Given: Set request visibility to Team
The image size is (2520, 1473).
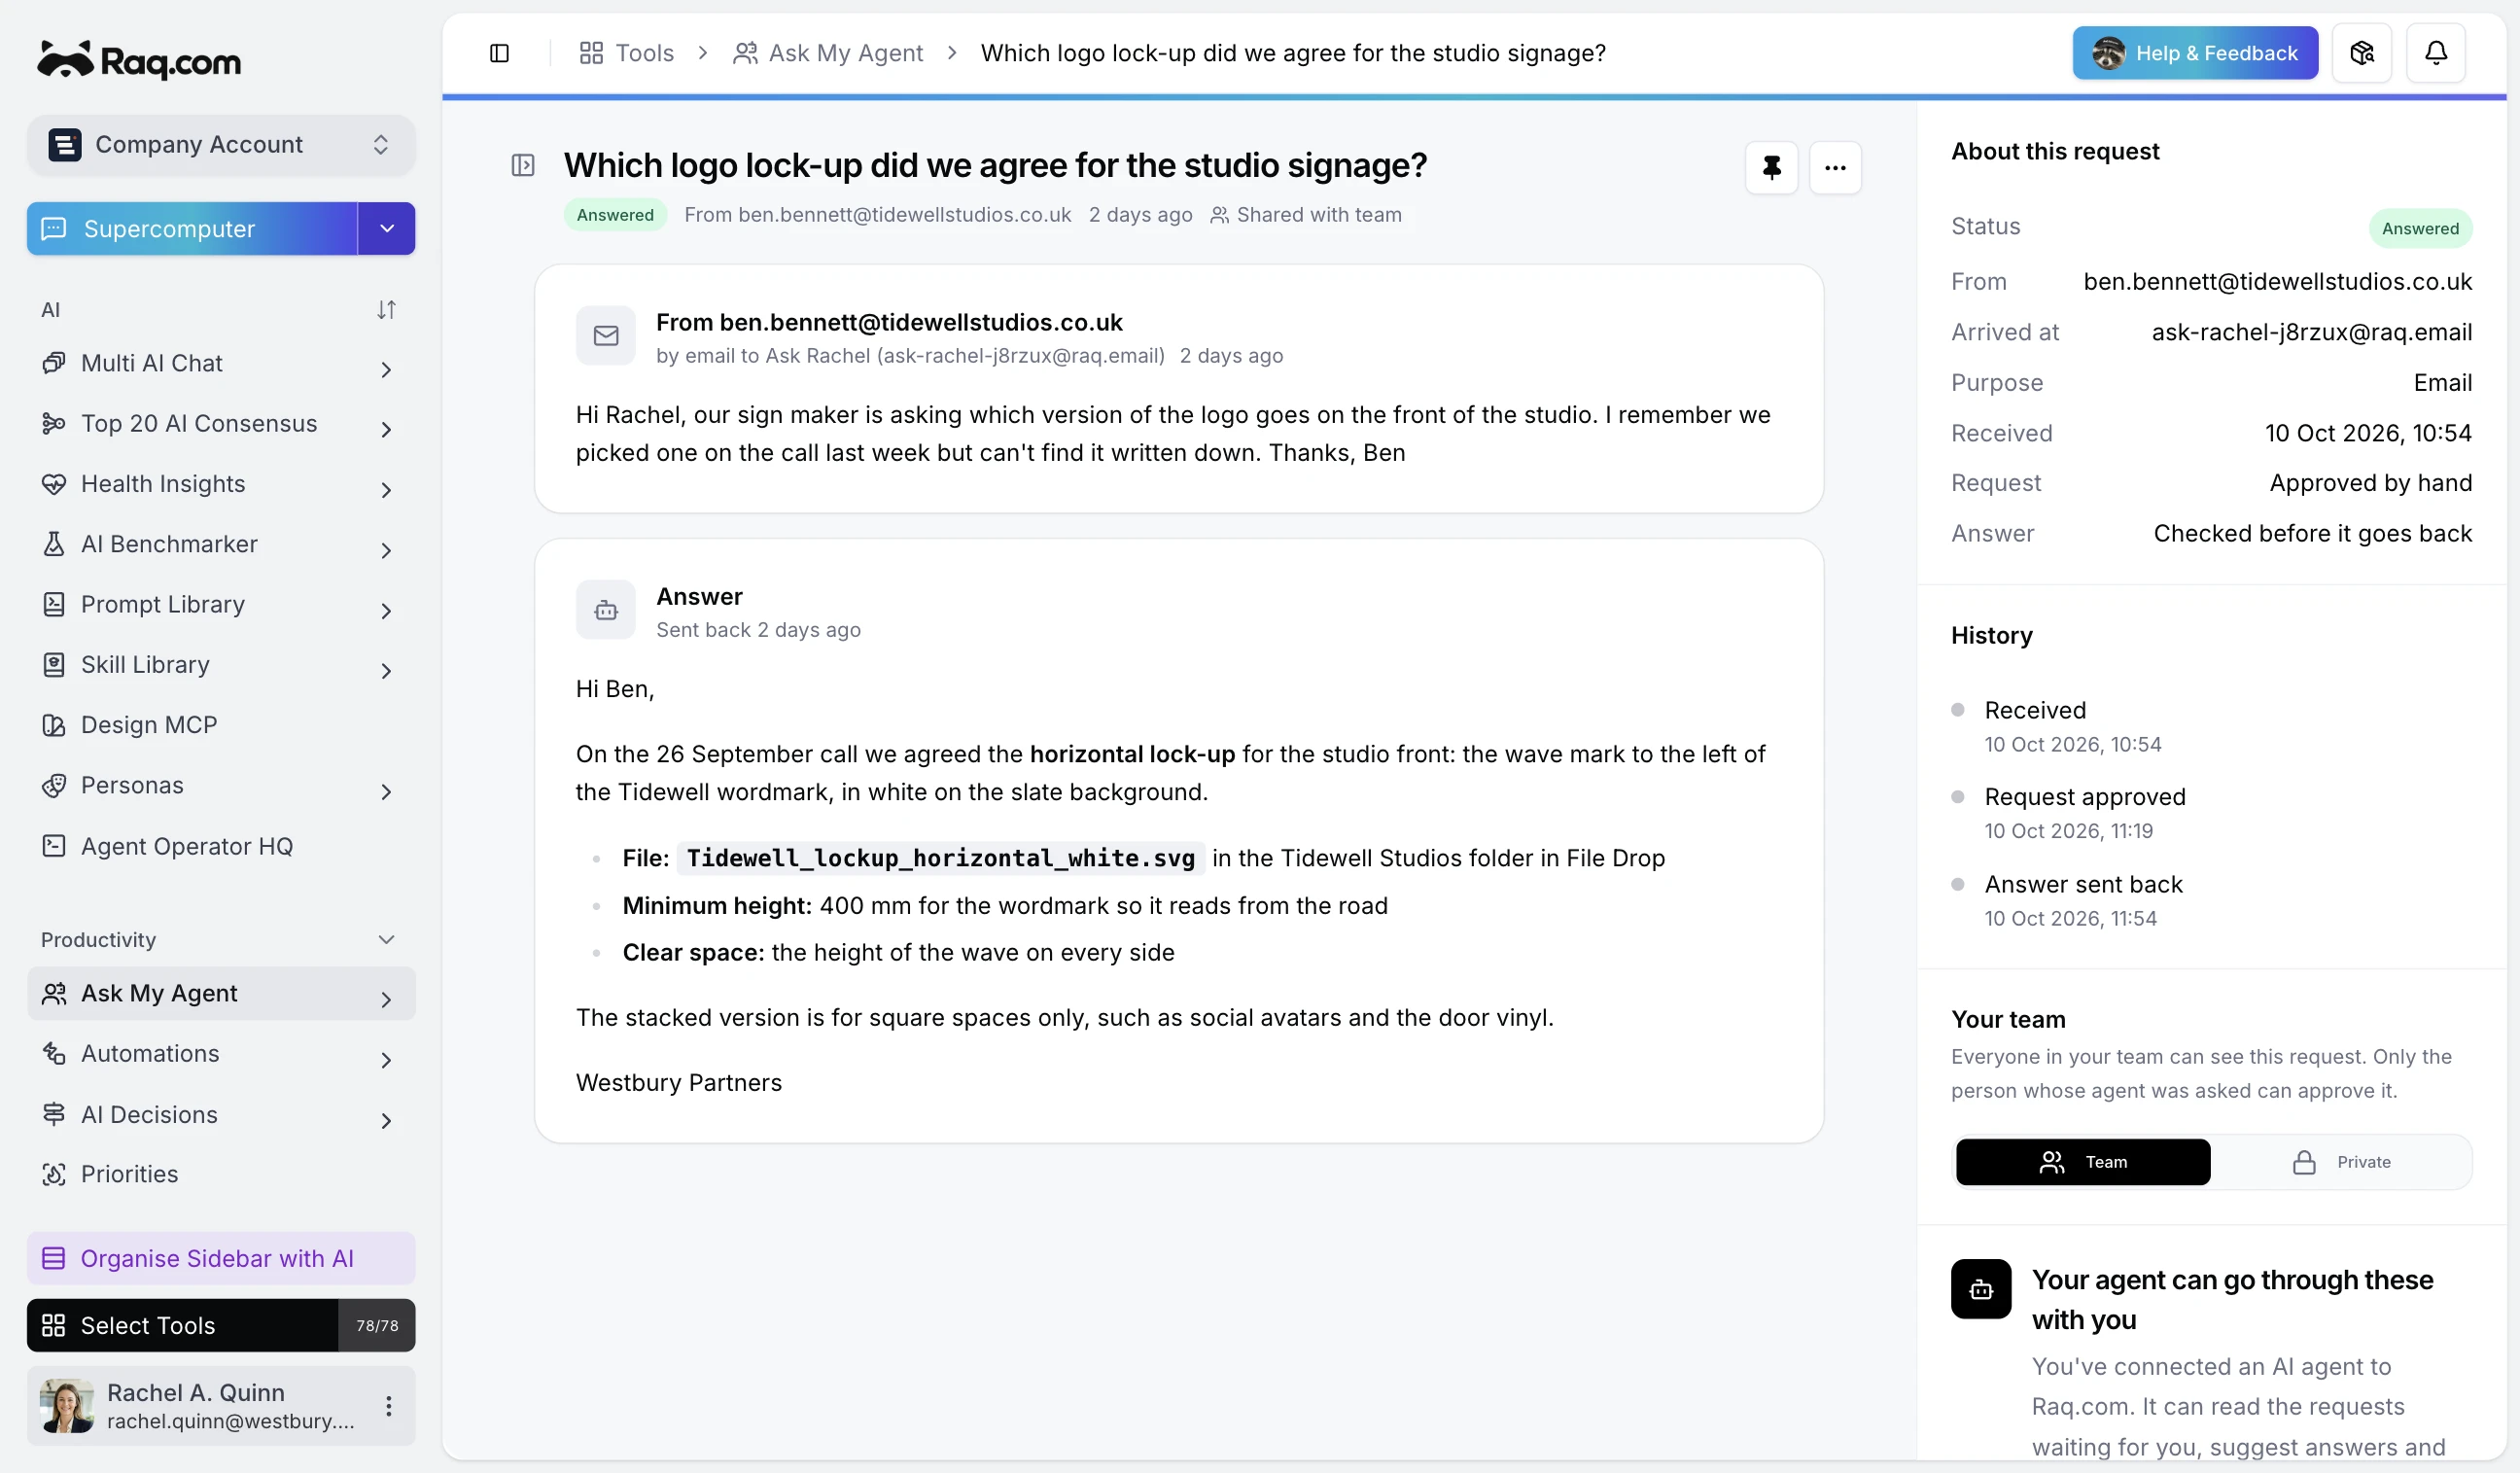Looking at the screenshot, I should point(2083,1162).
